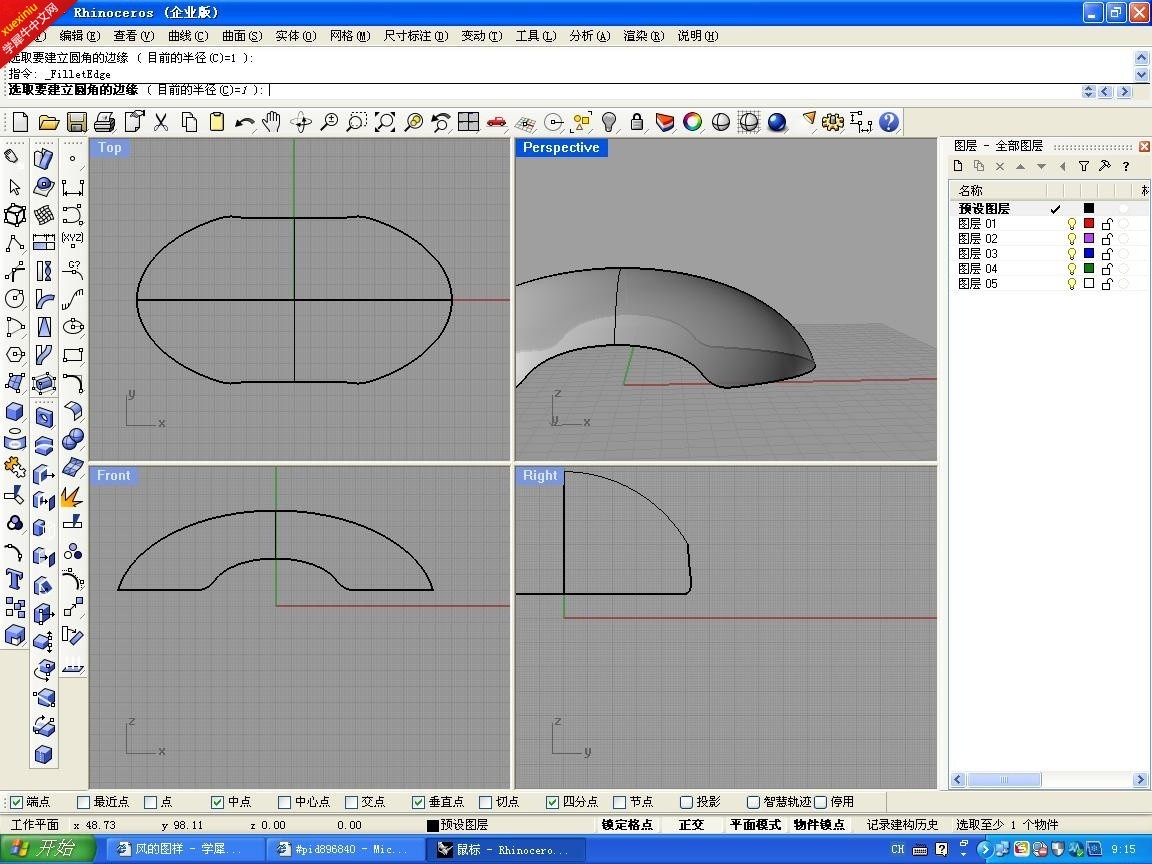The image size is (1152, 864).
Task: Click the blue render sphere icon
Action: click(777, 122)
